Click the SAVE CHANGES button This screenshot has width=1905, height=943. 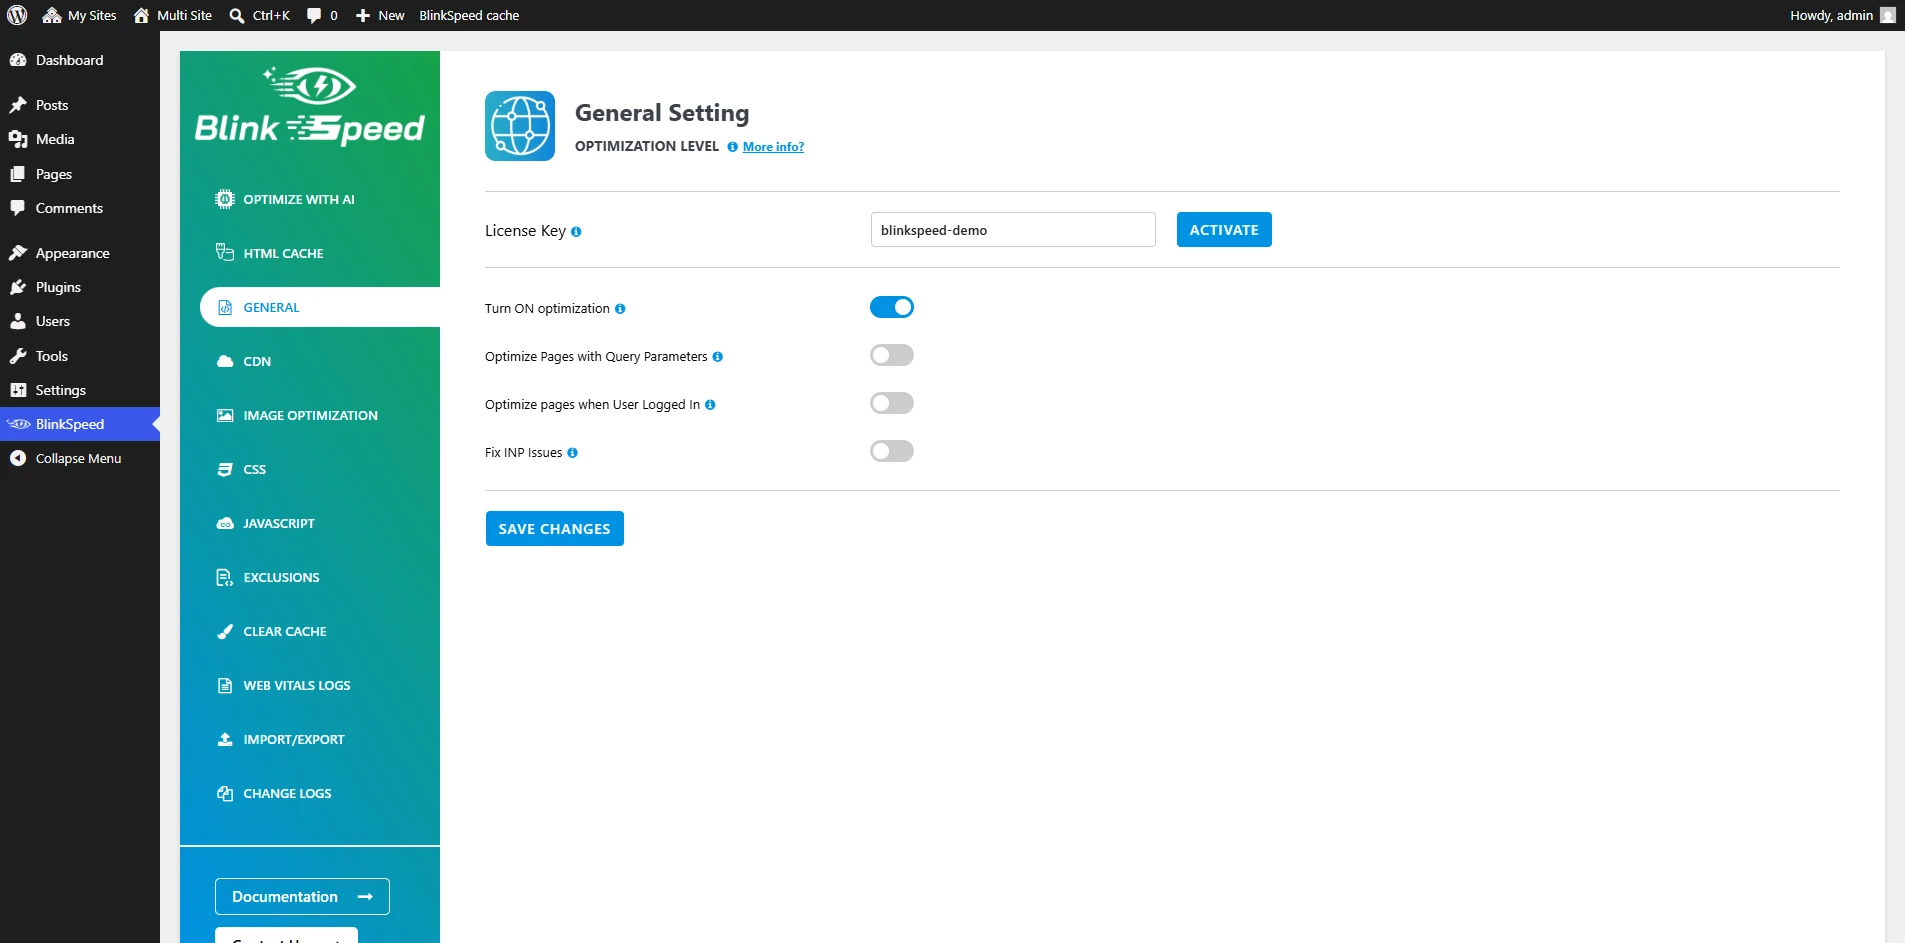[x=555, y=529]
